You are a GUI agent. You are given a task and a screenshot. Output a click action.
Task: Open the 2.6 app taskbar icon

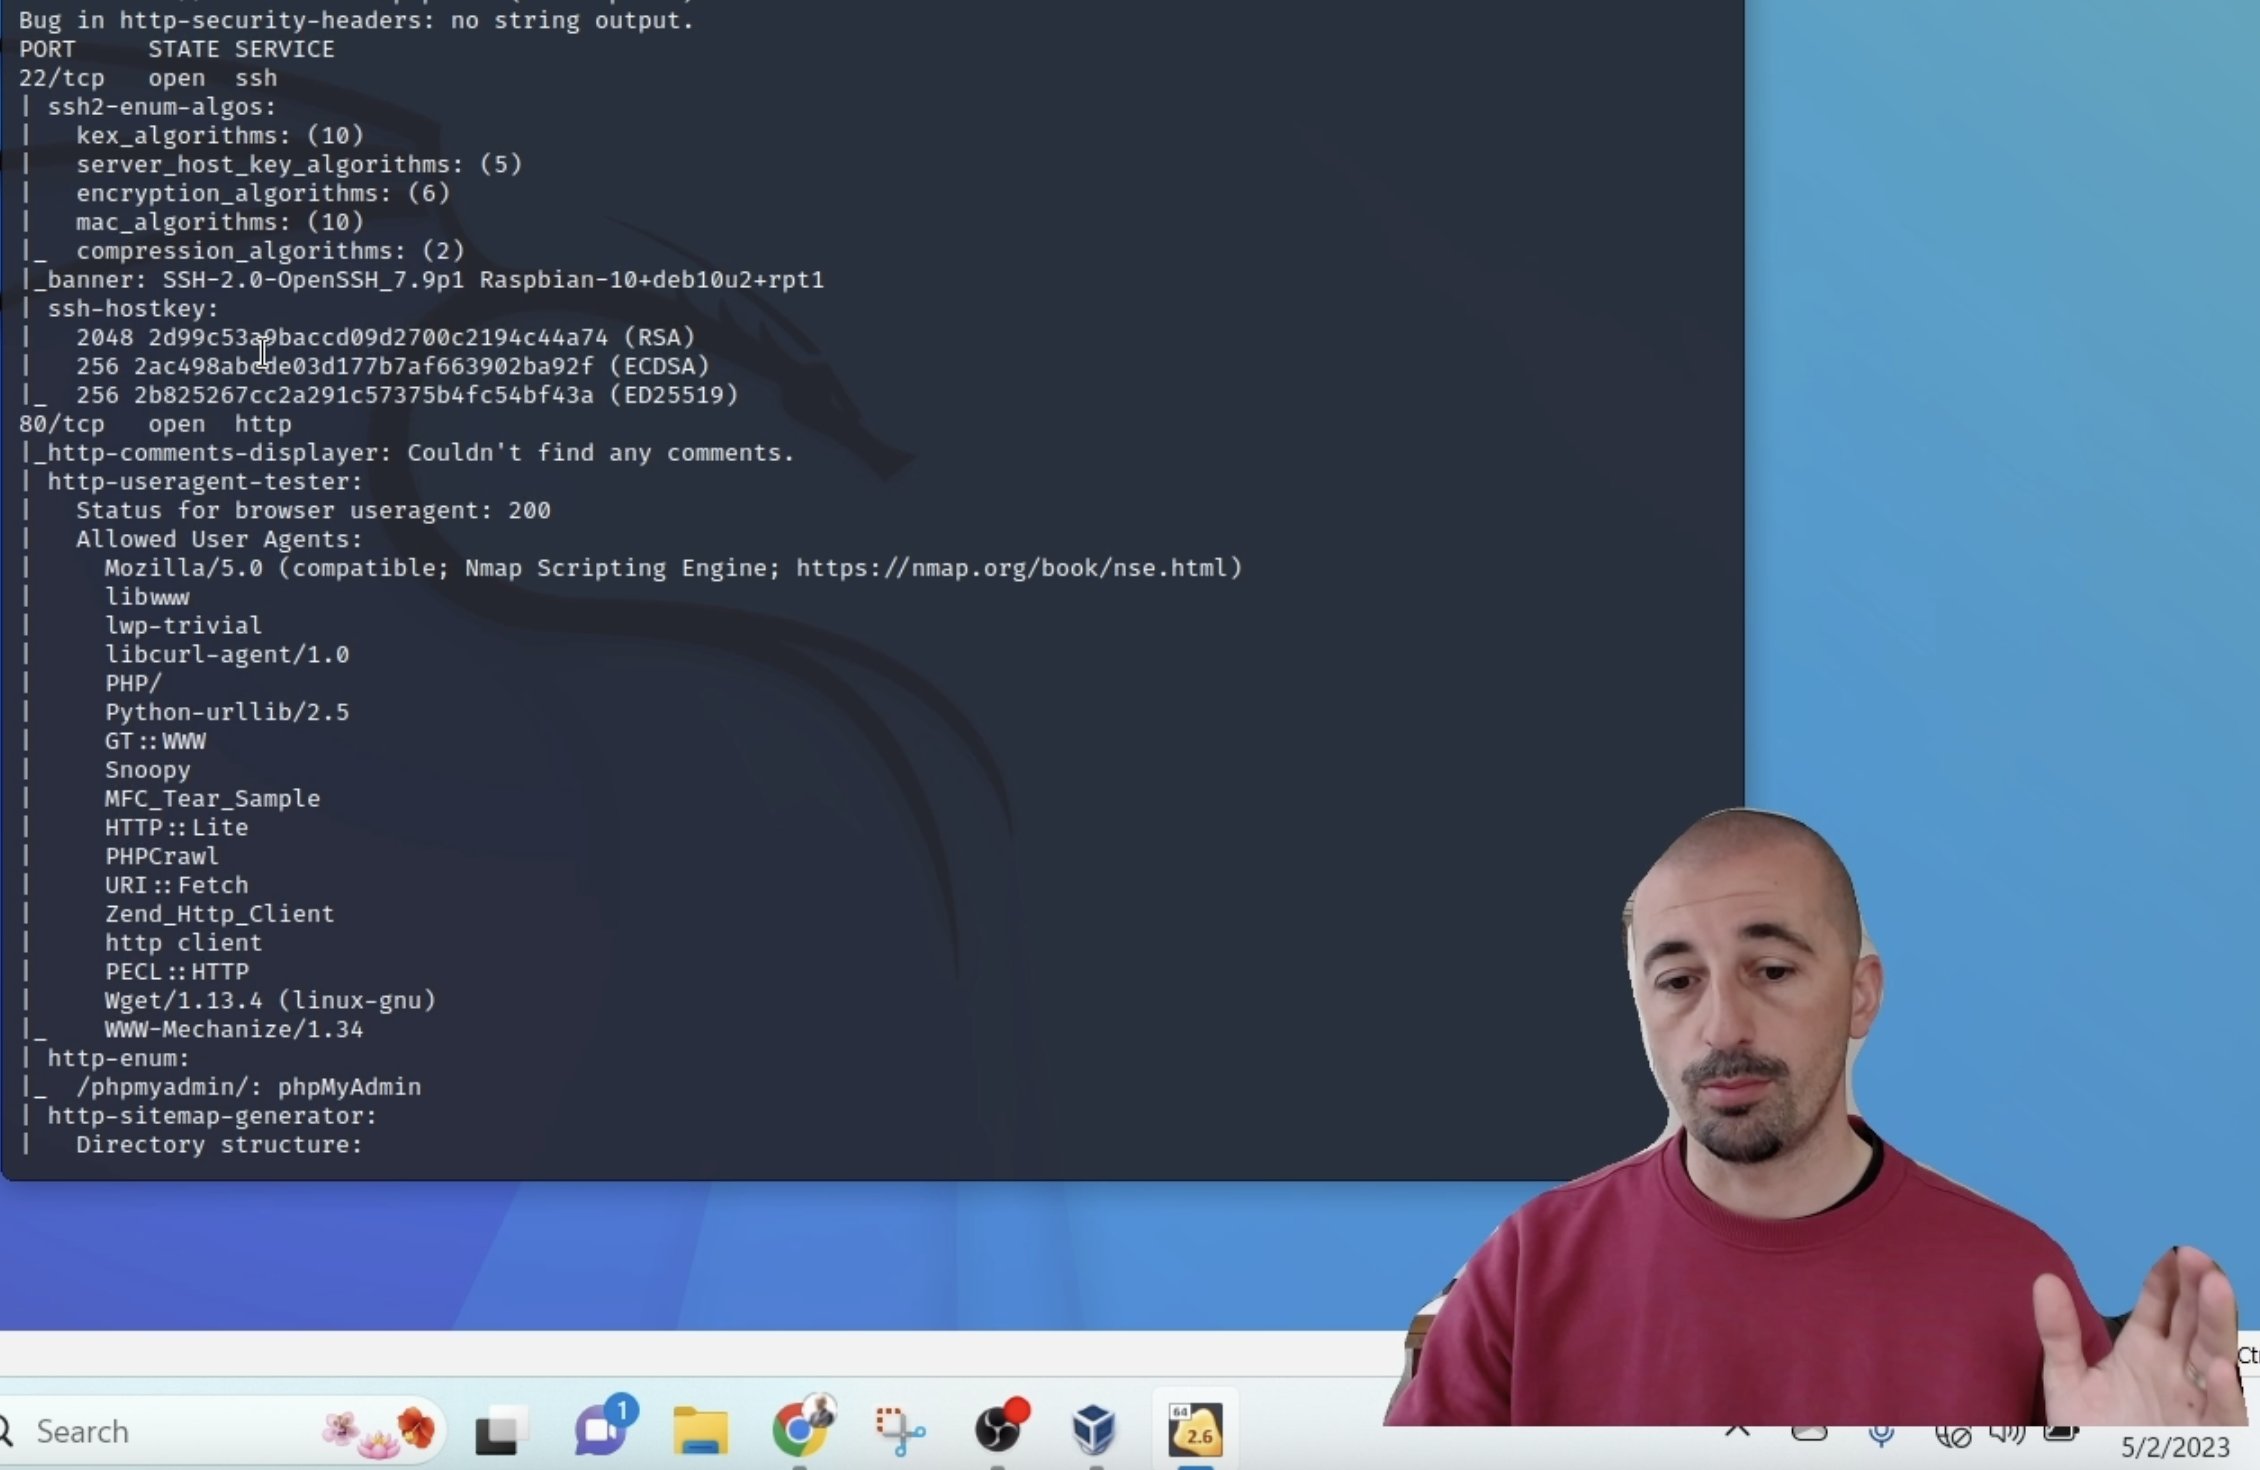pyautogui.click(x=1196, y=1429)
